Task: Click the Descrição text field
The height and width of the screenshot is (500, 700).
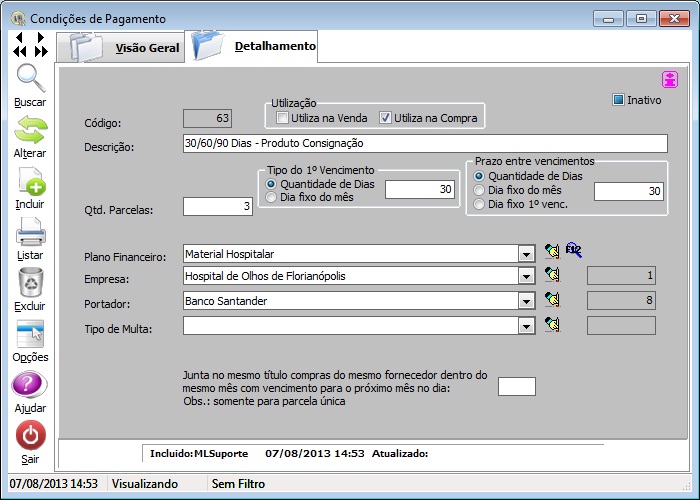Action: click(x=425, y=144)
